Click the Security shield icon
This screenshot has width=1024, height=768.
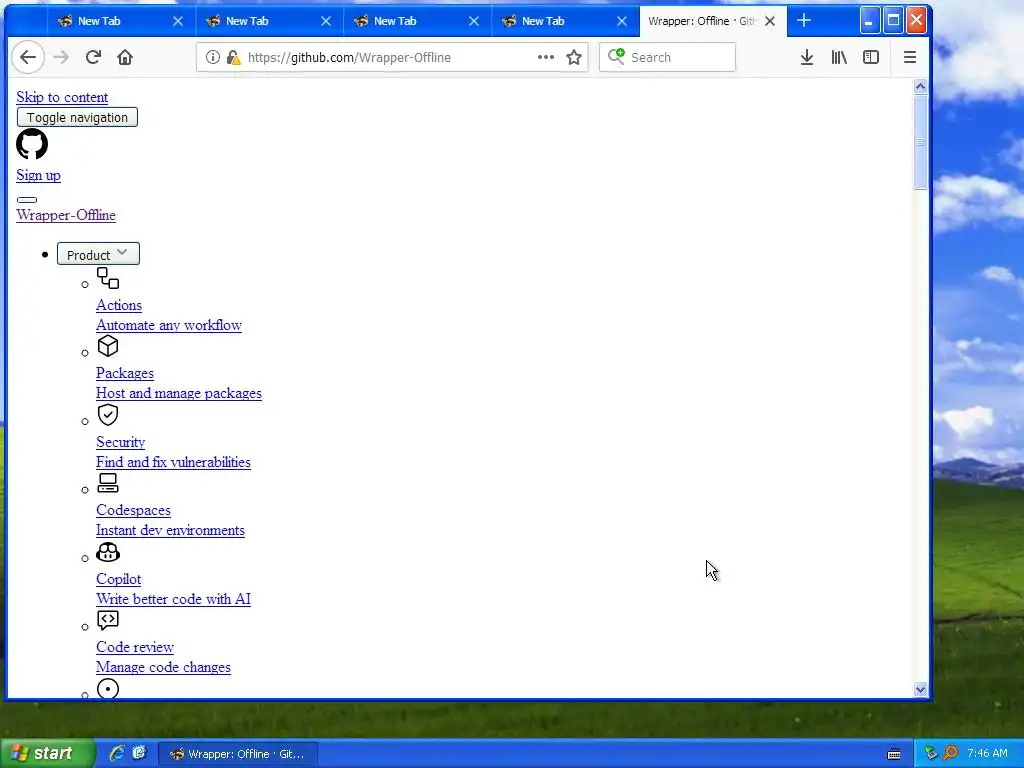coord(108,415)
